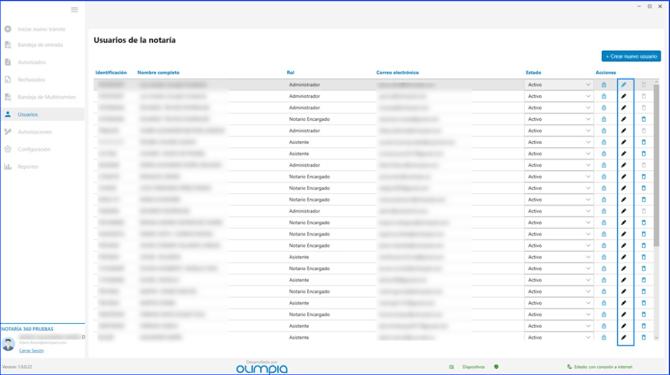This screenshot has height=375, width=670.
Task: Click the user avatar picture in the sidebar
Action: [9, 344]
